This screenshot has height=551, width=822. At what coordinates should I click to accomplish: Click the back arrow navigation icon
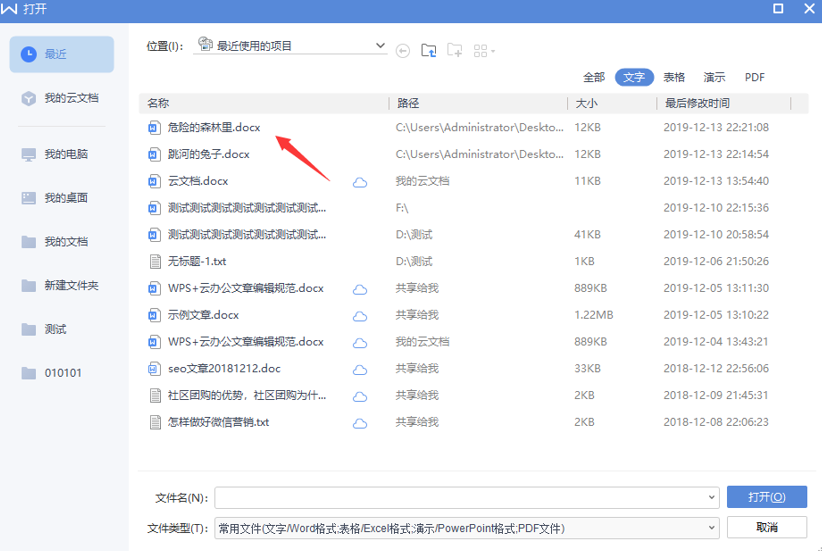(403, 51)
